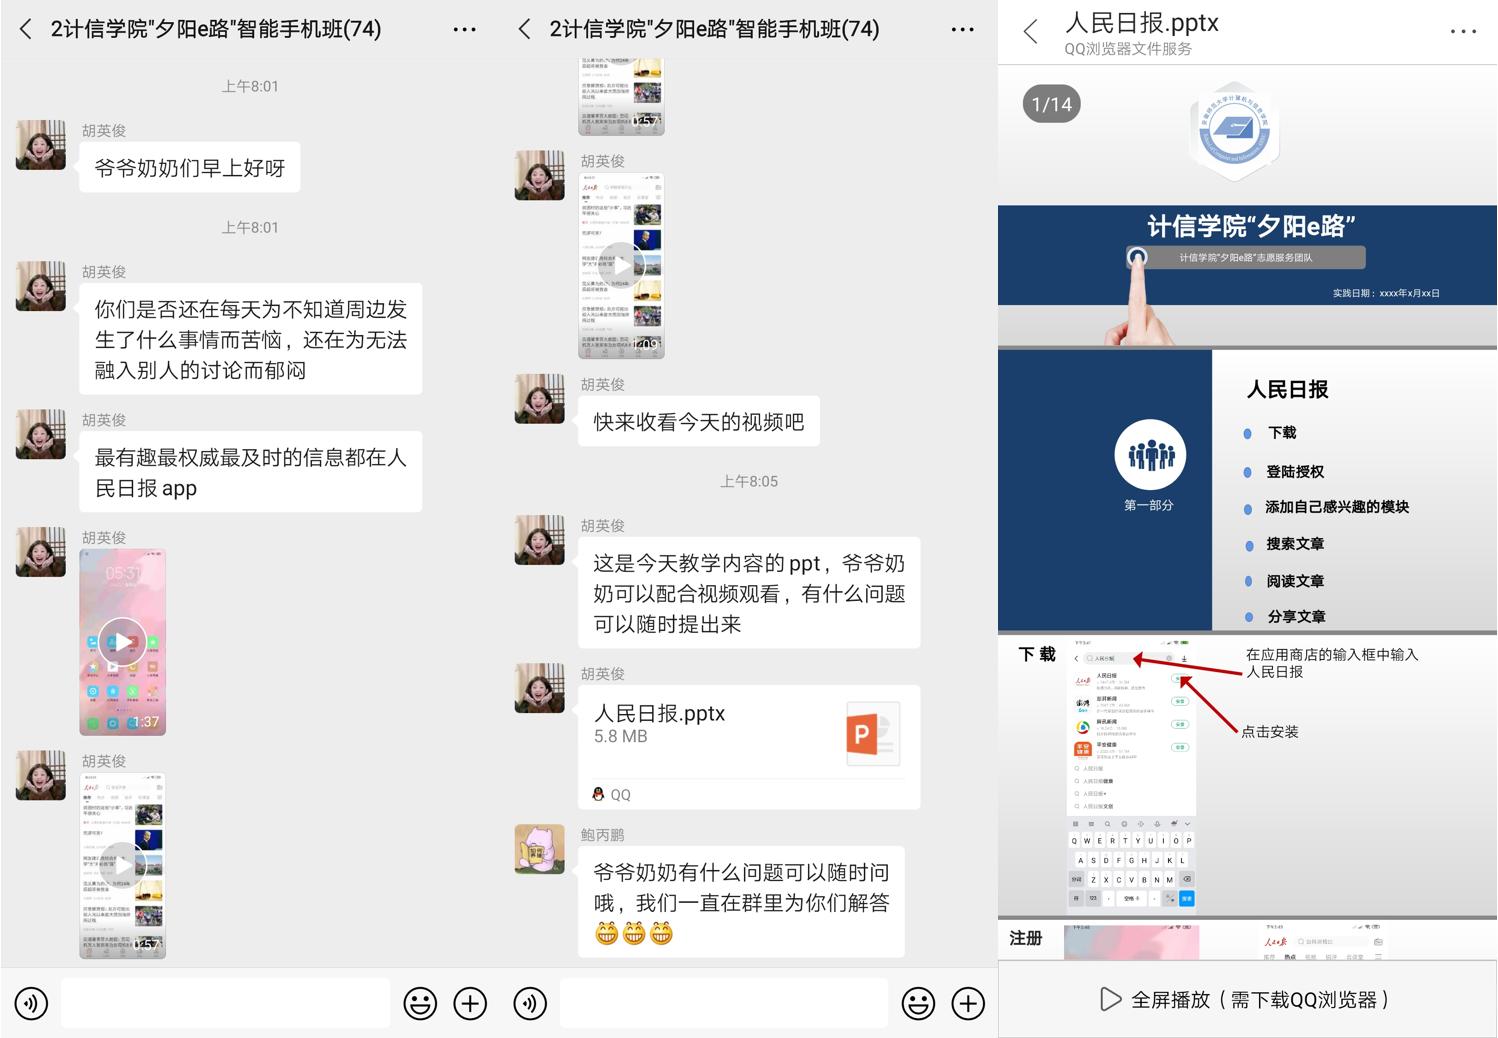The height and width of the screenshot is (1038, 1498).
Task: Tap the 人民日报.pptx title in viewer header
Action: (1142, 22)
